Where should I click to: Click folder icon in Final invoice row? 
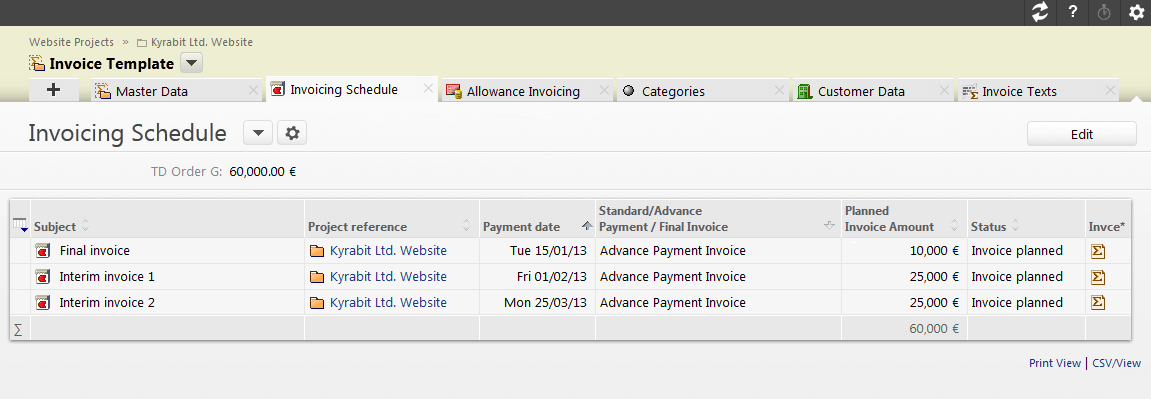click(316, 252)
